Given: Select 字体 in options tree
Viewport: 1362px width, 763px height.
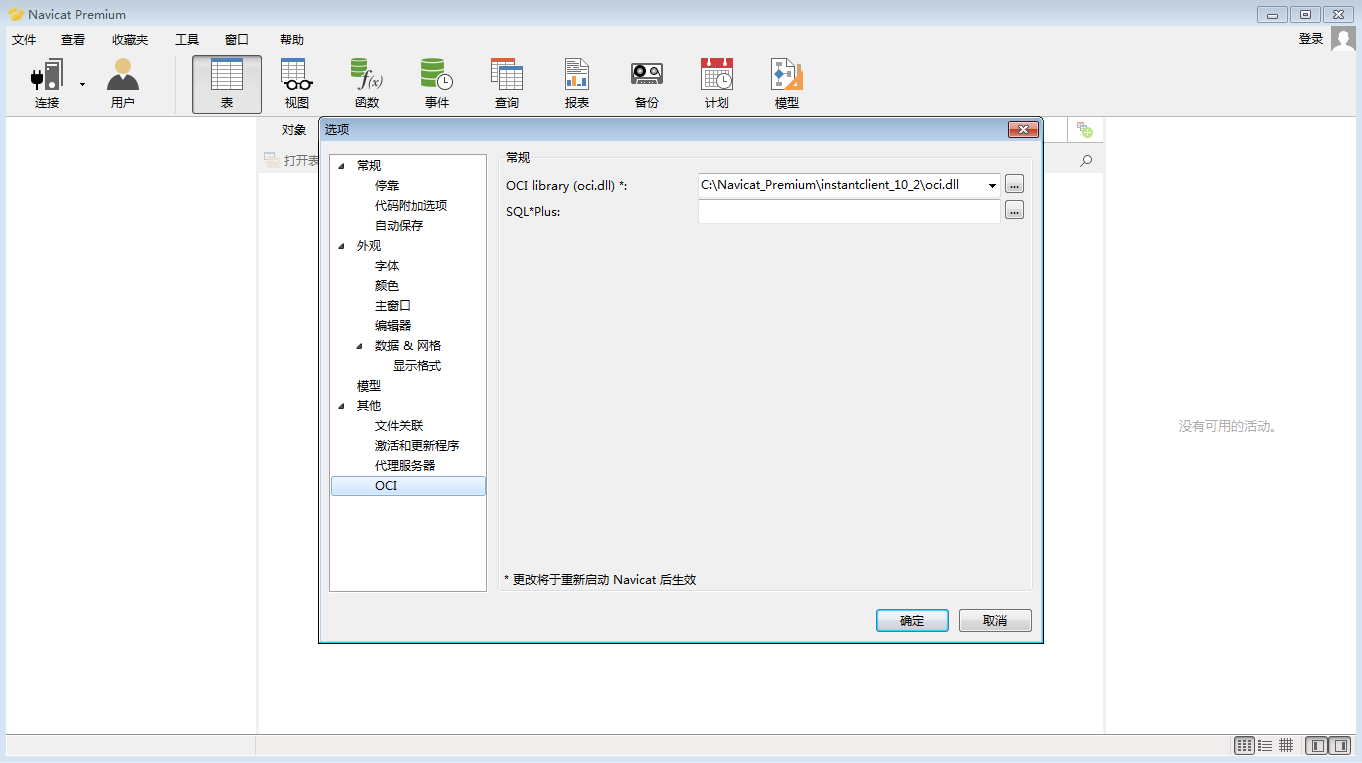Looking at the screenshot, I should click(x=387, y=265).
